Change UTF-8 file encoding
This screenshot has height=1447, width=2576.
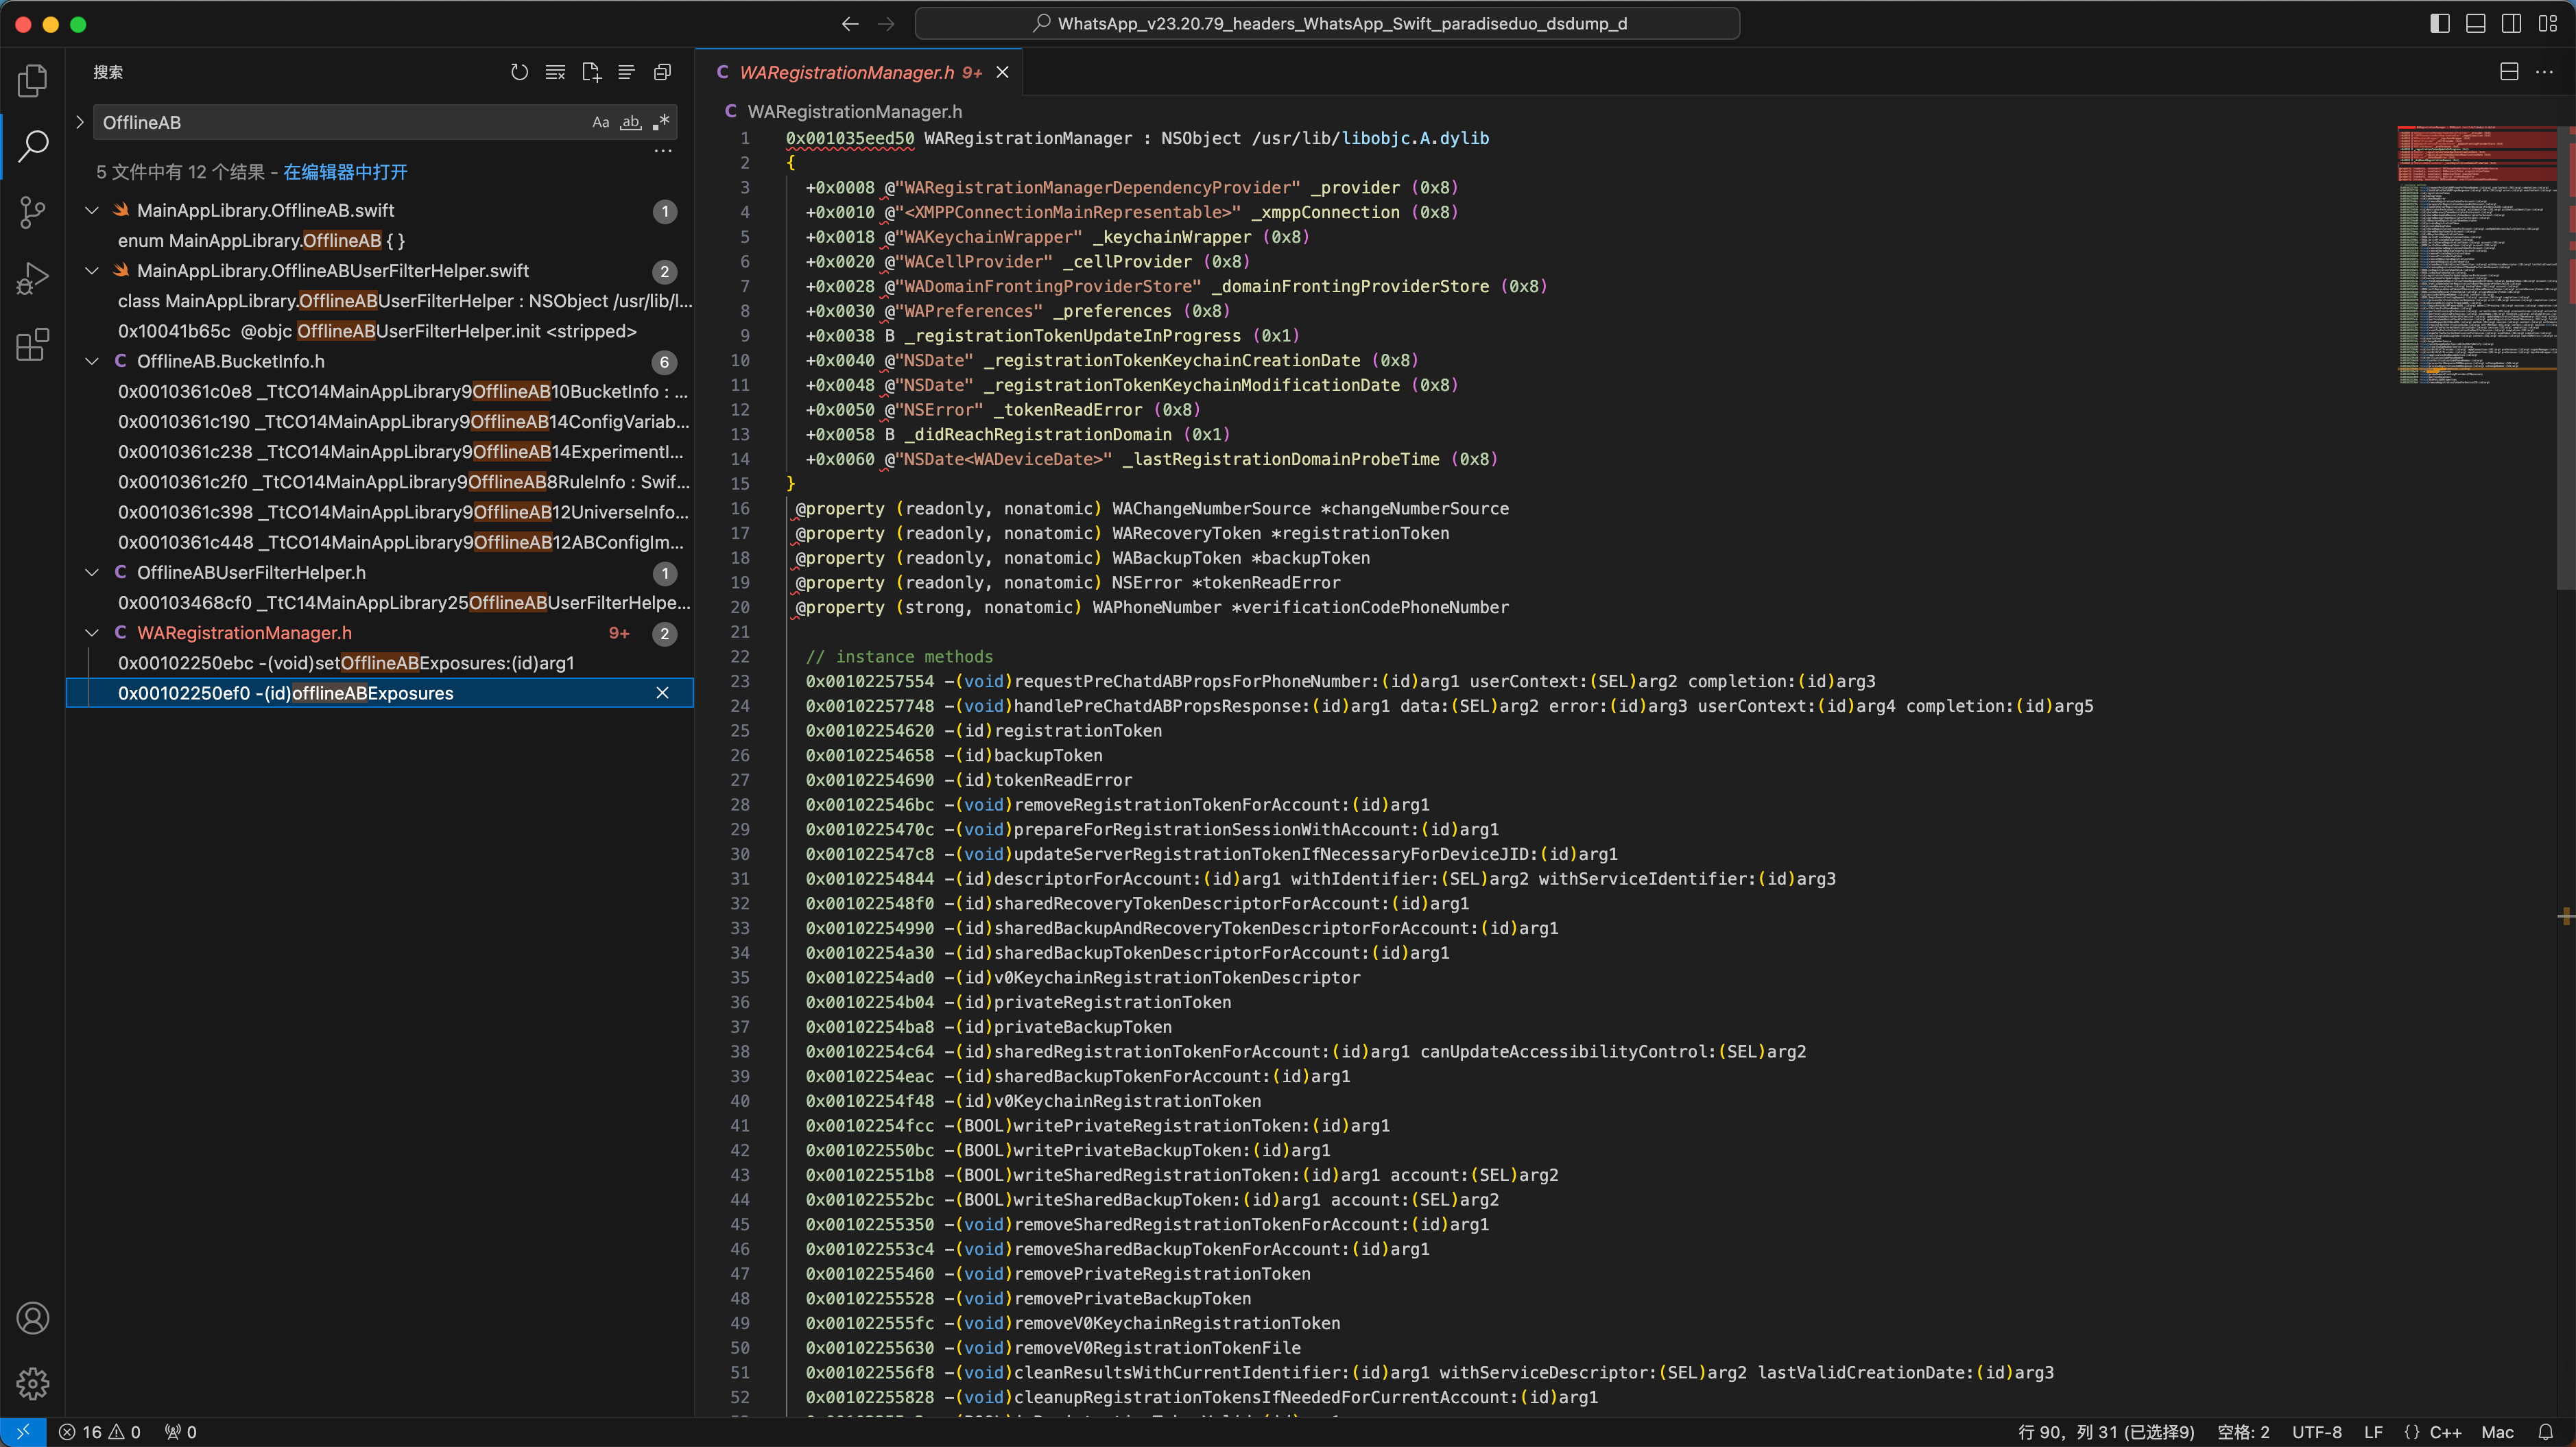point(2316,1432)
